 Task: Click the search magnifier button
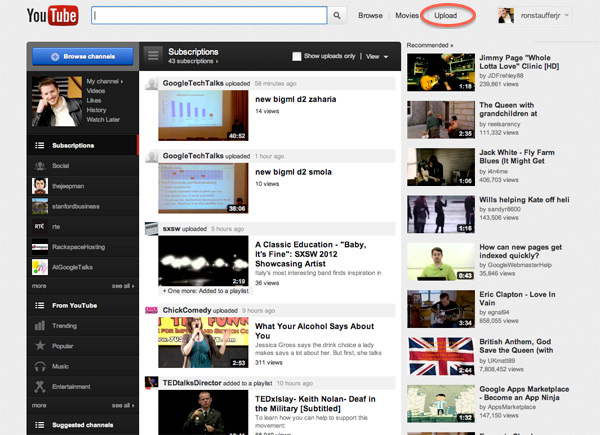pyautogui.click(x=337, y=16)
